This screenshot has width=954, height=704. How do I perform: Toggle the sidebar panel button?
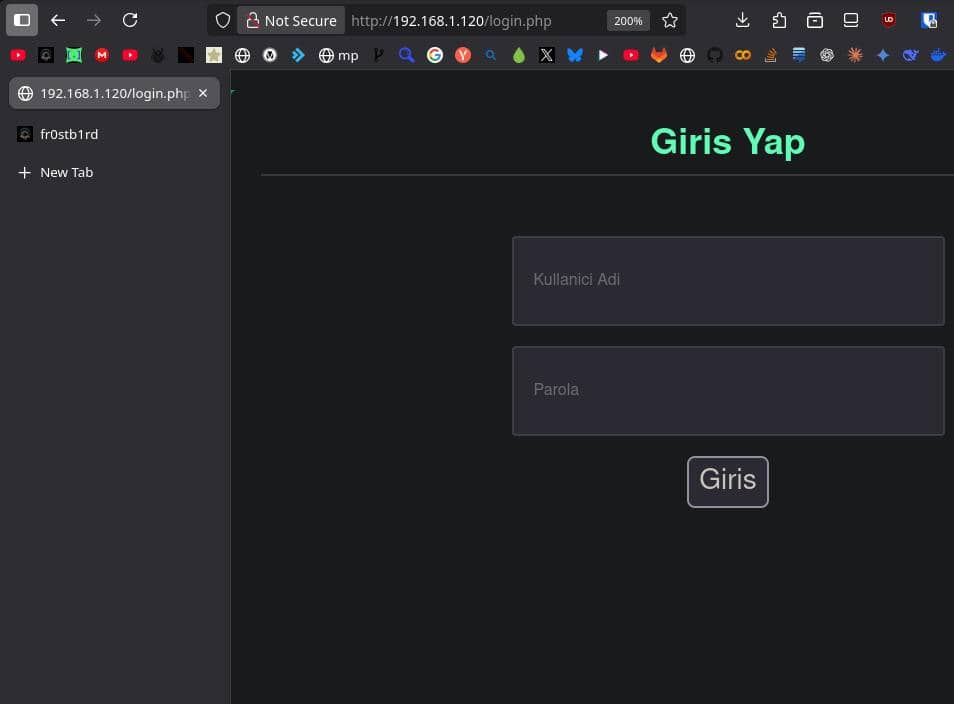(x=22, y=20)
